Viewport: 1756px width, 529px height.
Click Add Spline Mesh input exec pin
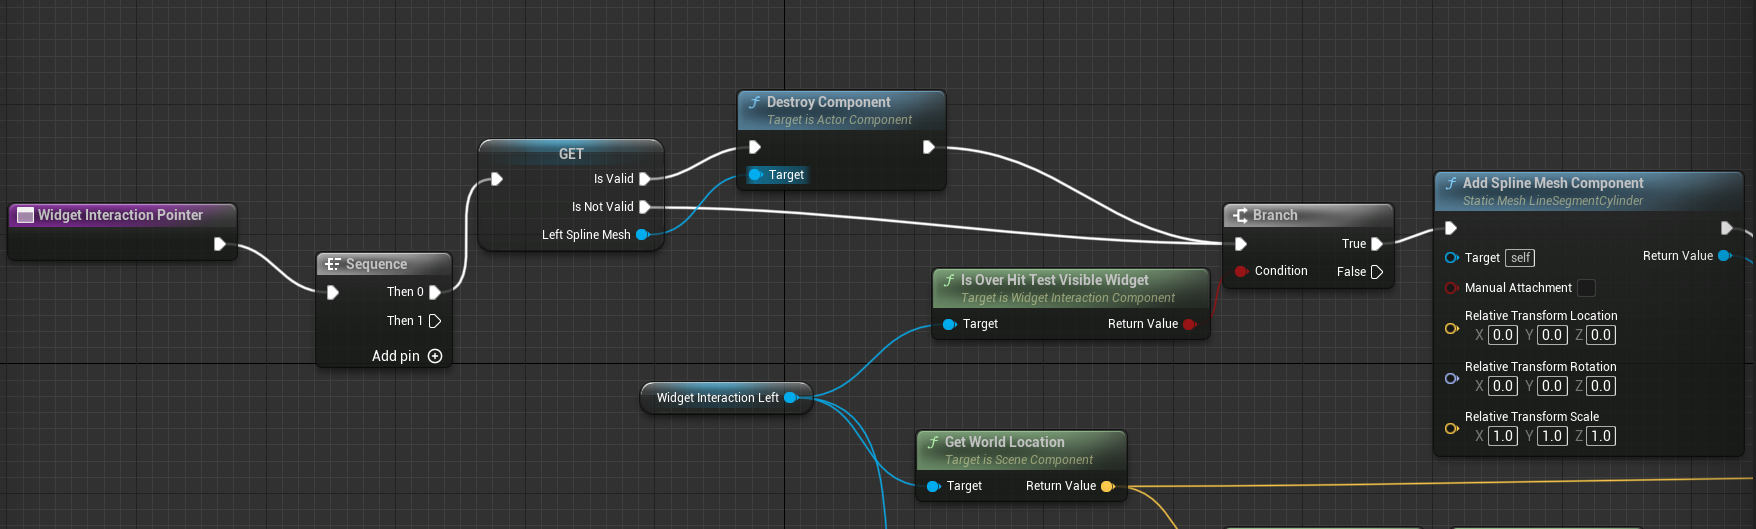(x=1451, y=228)
